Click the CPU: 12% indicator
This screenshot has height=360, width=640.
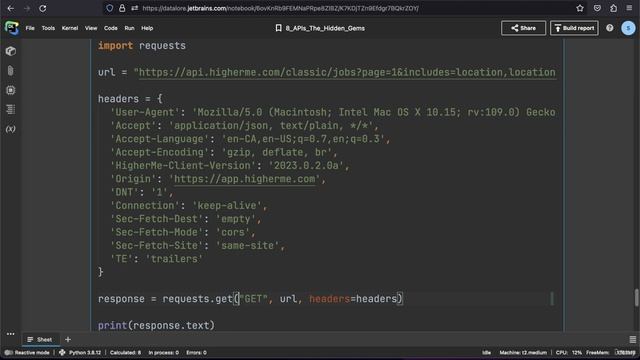(x=569, y=353)
